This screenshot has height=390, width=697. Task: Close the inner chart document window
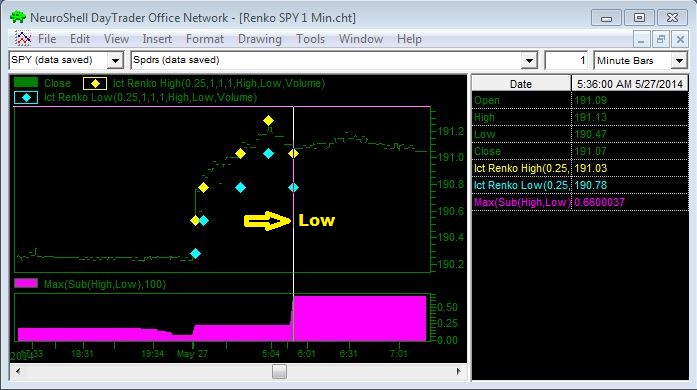[680, 40]
